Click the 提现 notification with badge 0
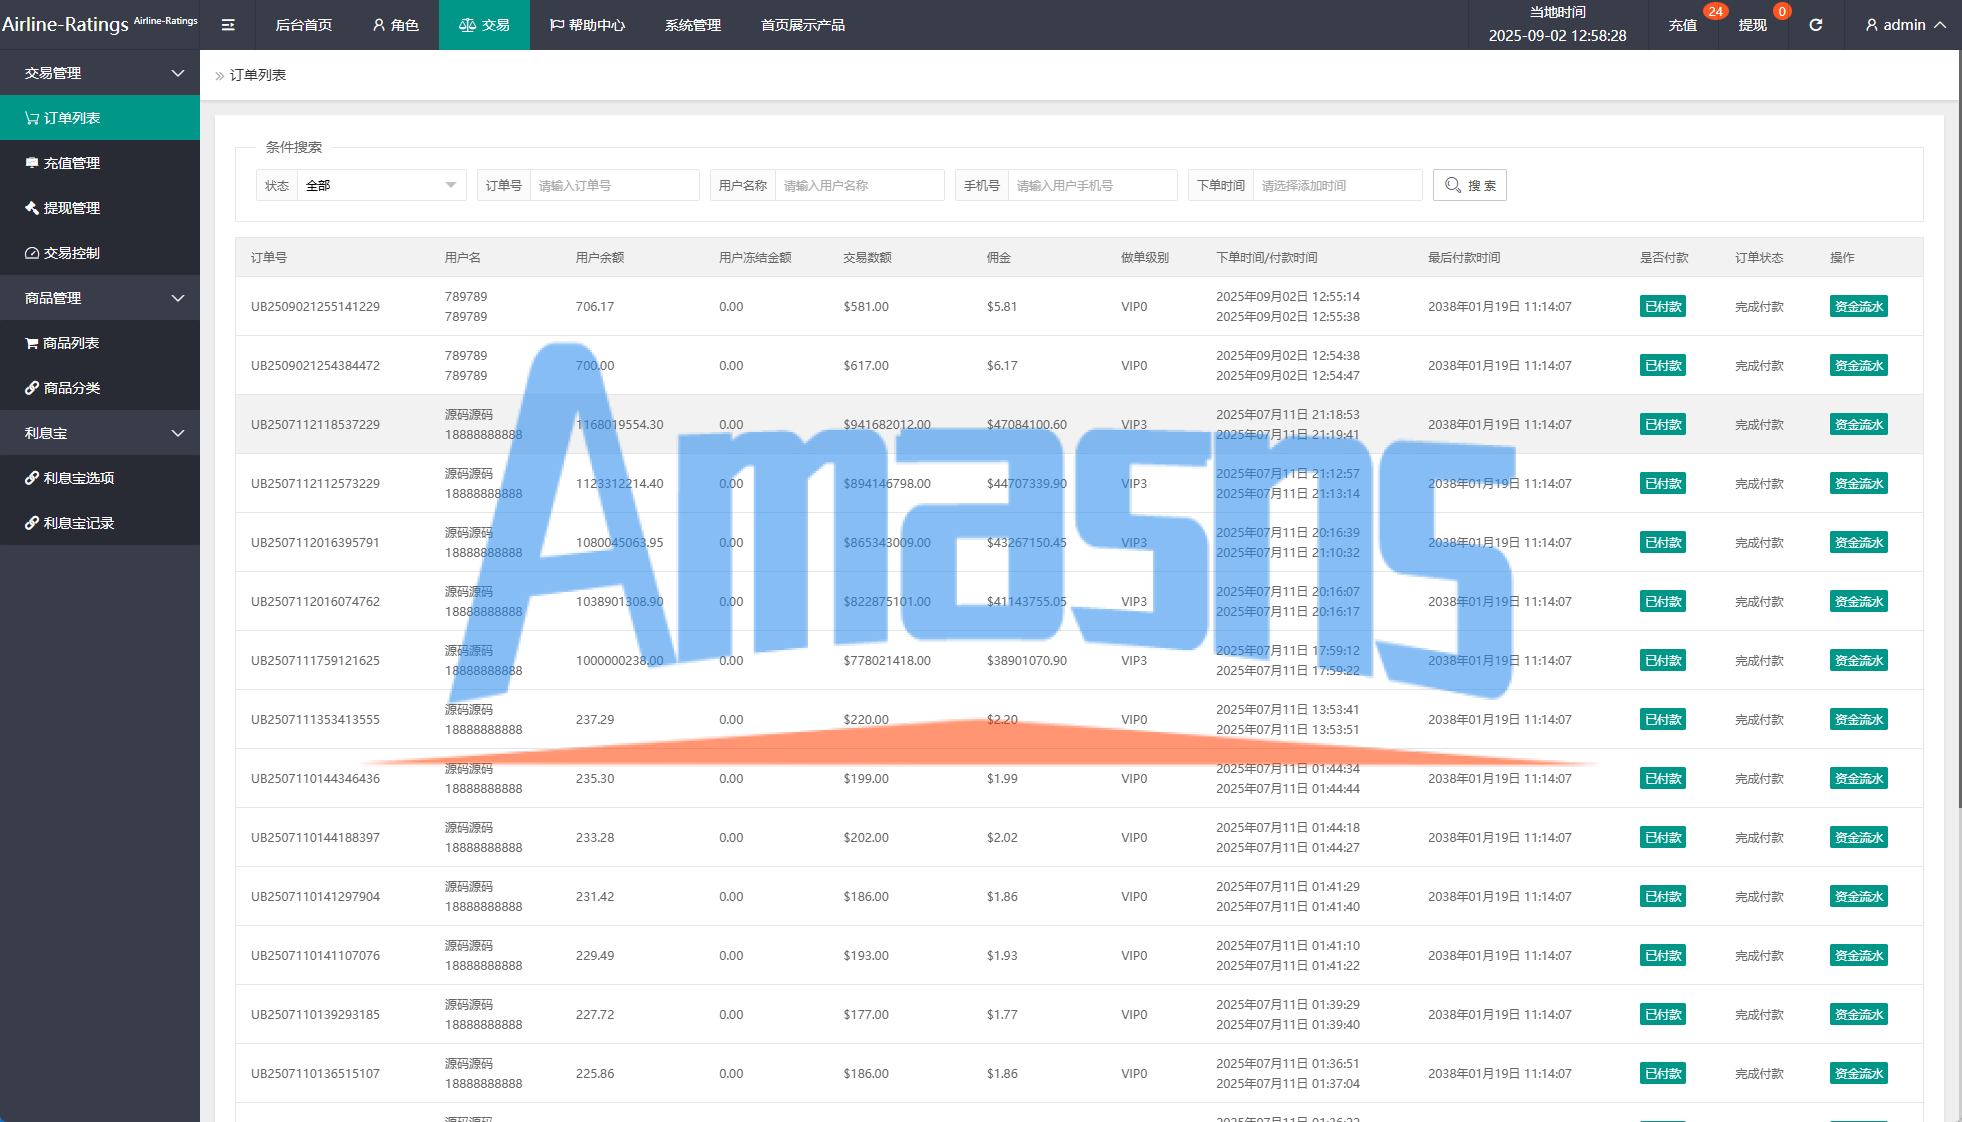Screen dimensions: 1962x1122 1752,25
